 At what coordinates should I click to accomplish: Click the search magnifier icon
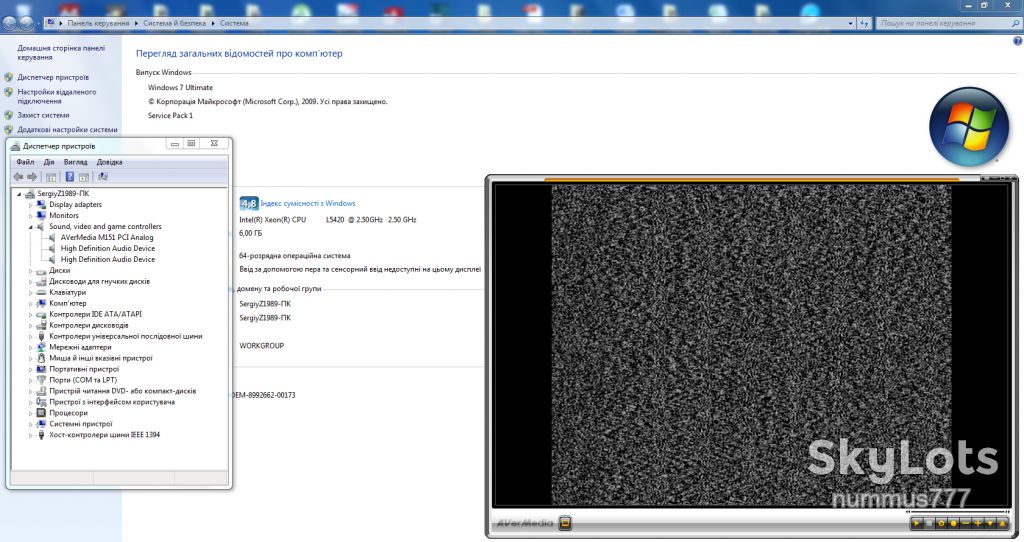(1015, 24)
